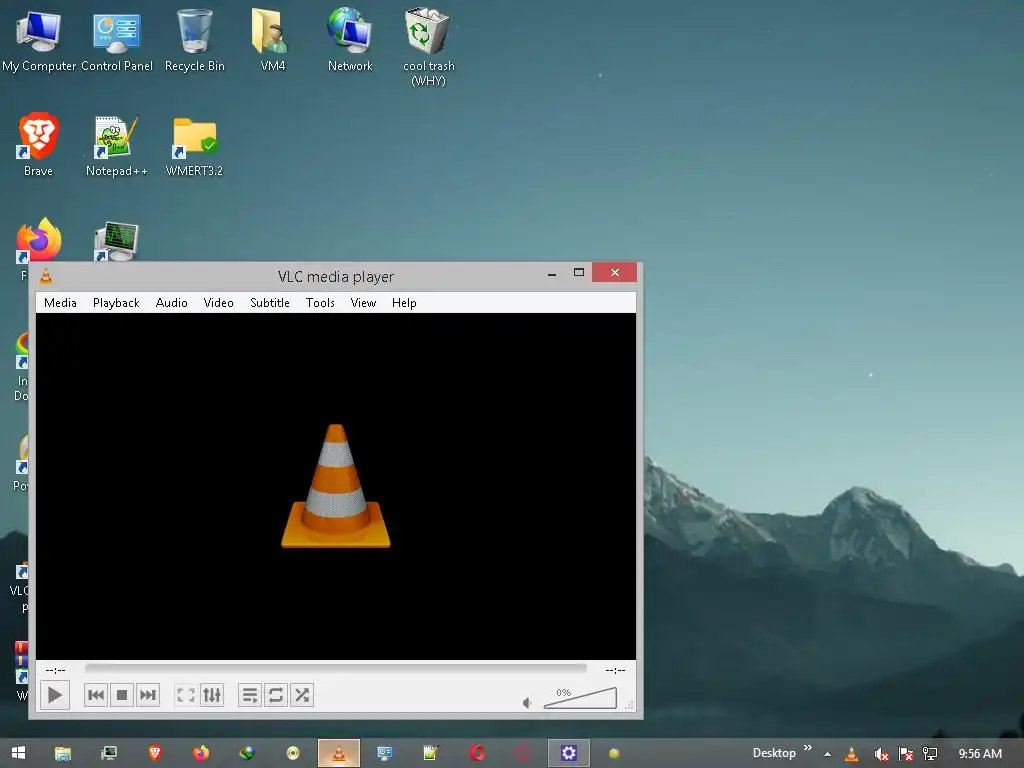Select the Network desktop icon
Image resolution: width=1024 pixels, height=768 pixels.
350,40
